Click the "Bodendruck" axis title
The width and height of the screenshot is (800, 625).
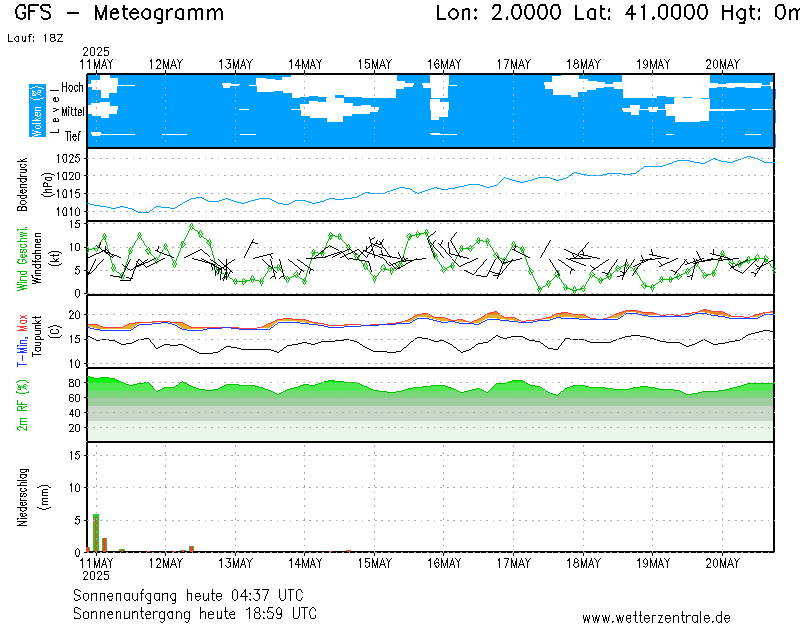click(22, 185)
